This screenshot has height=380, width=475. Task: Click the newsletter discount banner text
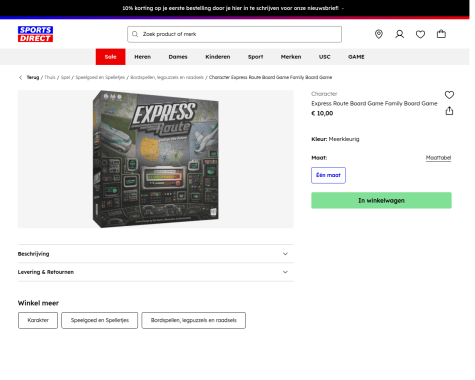pos(231,8)
